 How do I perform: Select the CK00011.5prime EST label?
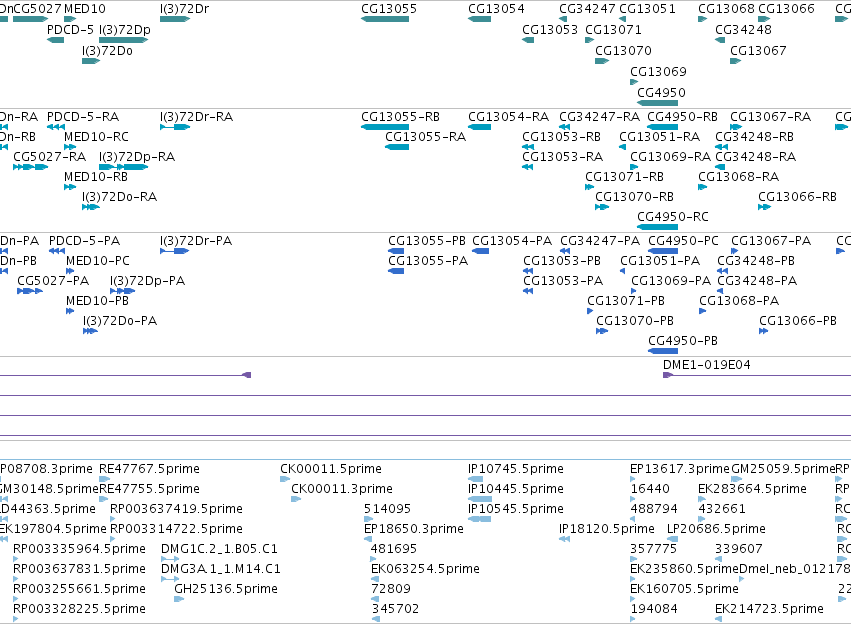pos(331,469)
